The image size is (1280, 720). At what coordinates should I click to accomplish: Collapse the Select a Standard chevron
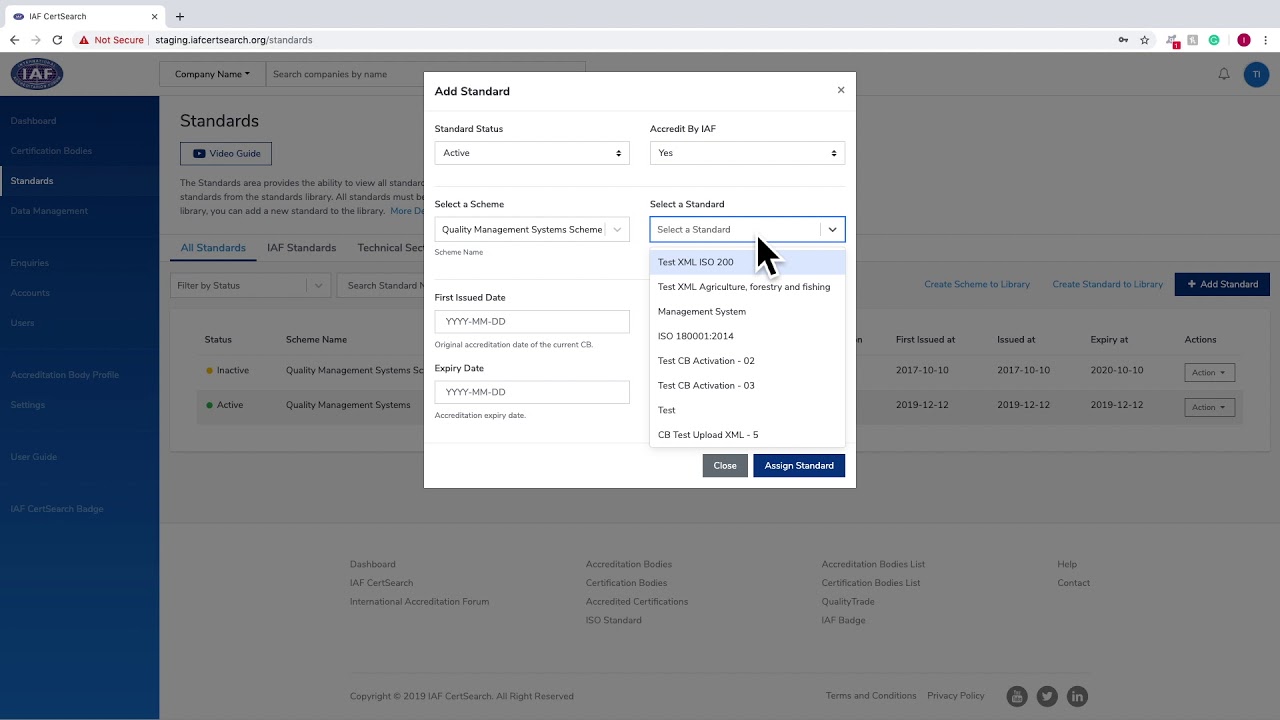pyautogui.click(x=832, y=229)
